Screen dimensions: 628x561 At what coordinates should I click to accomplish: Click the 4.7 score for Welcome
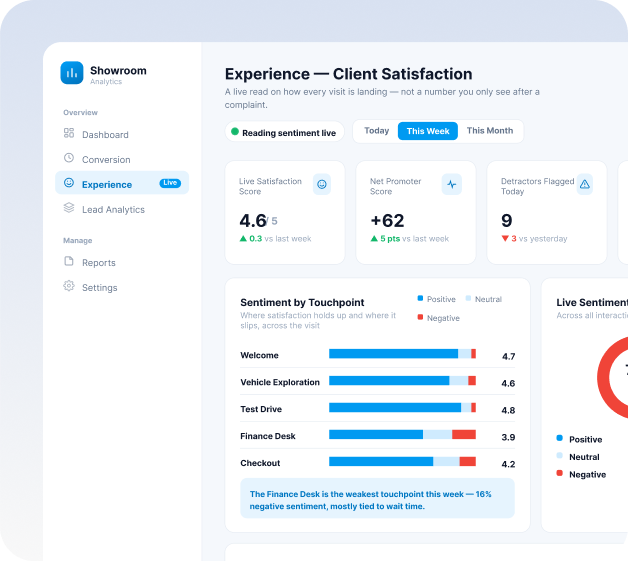click(508, 356)
